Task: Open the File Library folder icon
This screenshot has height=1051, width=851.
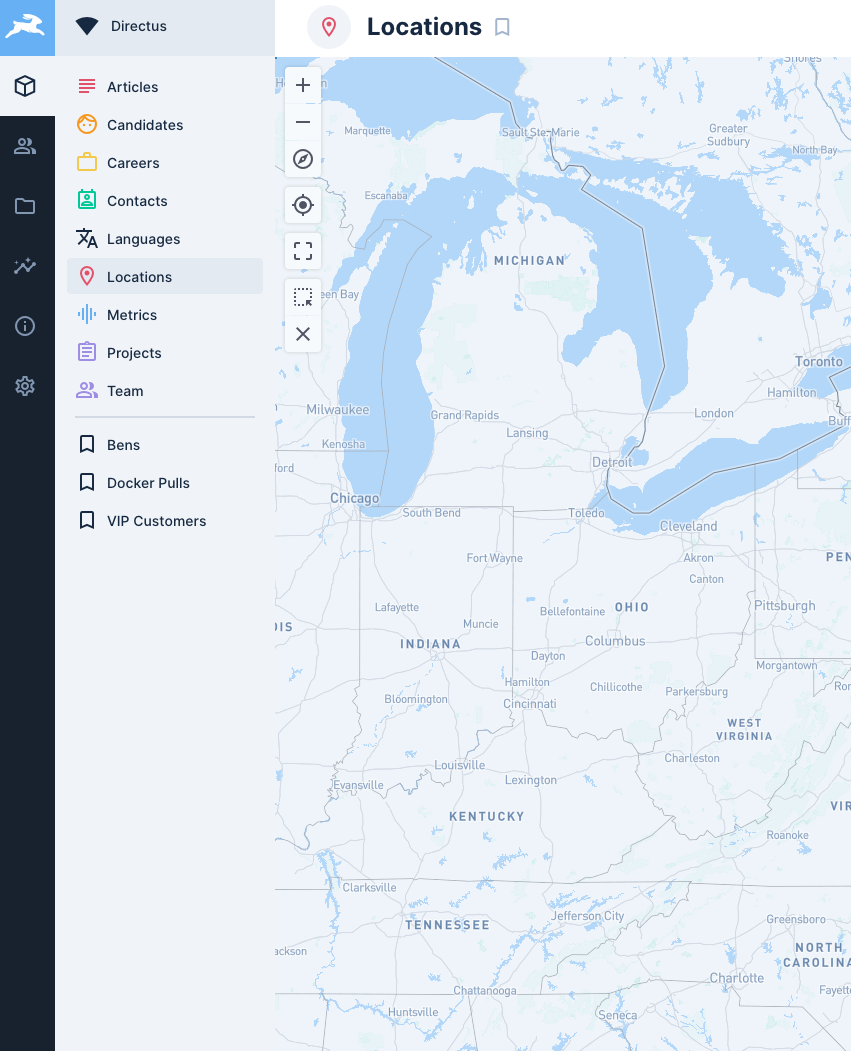Action: [25, 206]
